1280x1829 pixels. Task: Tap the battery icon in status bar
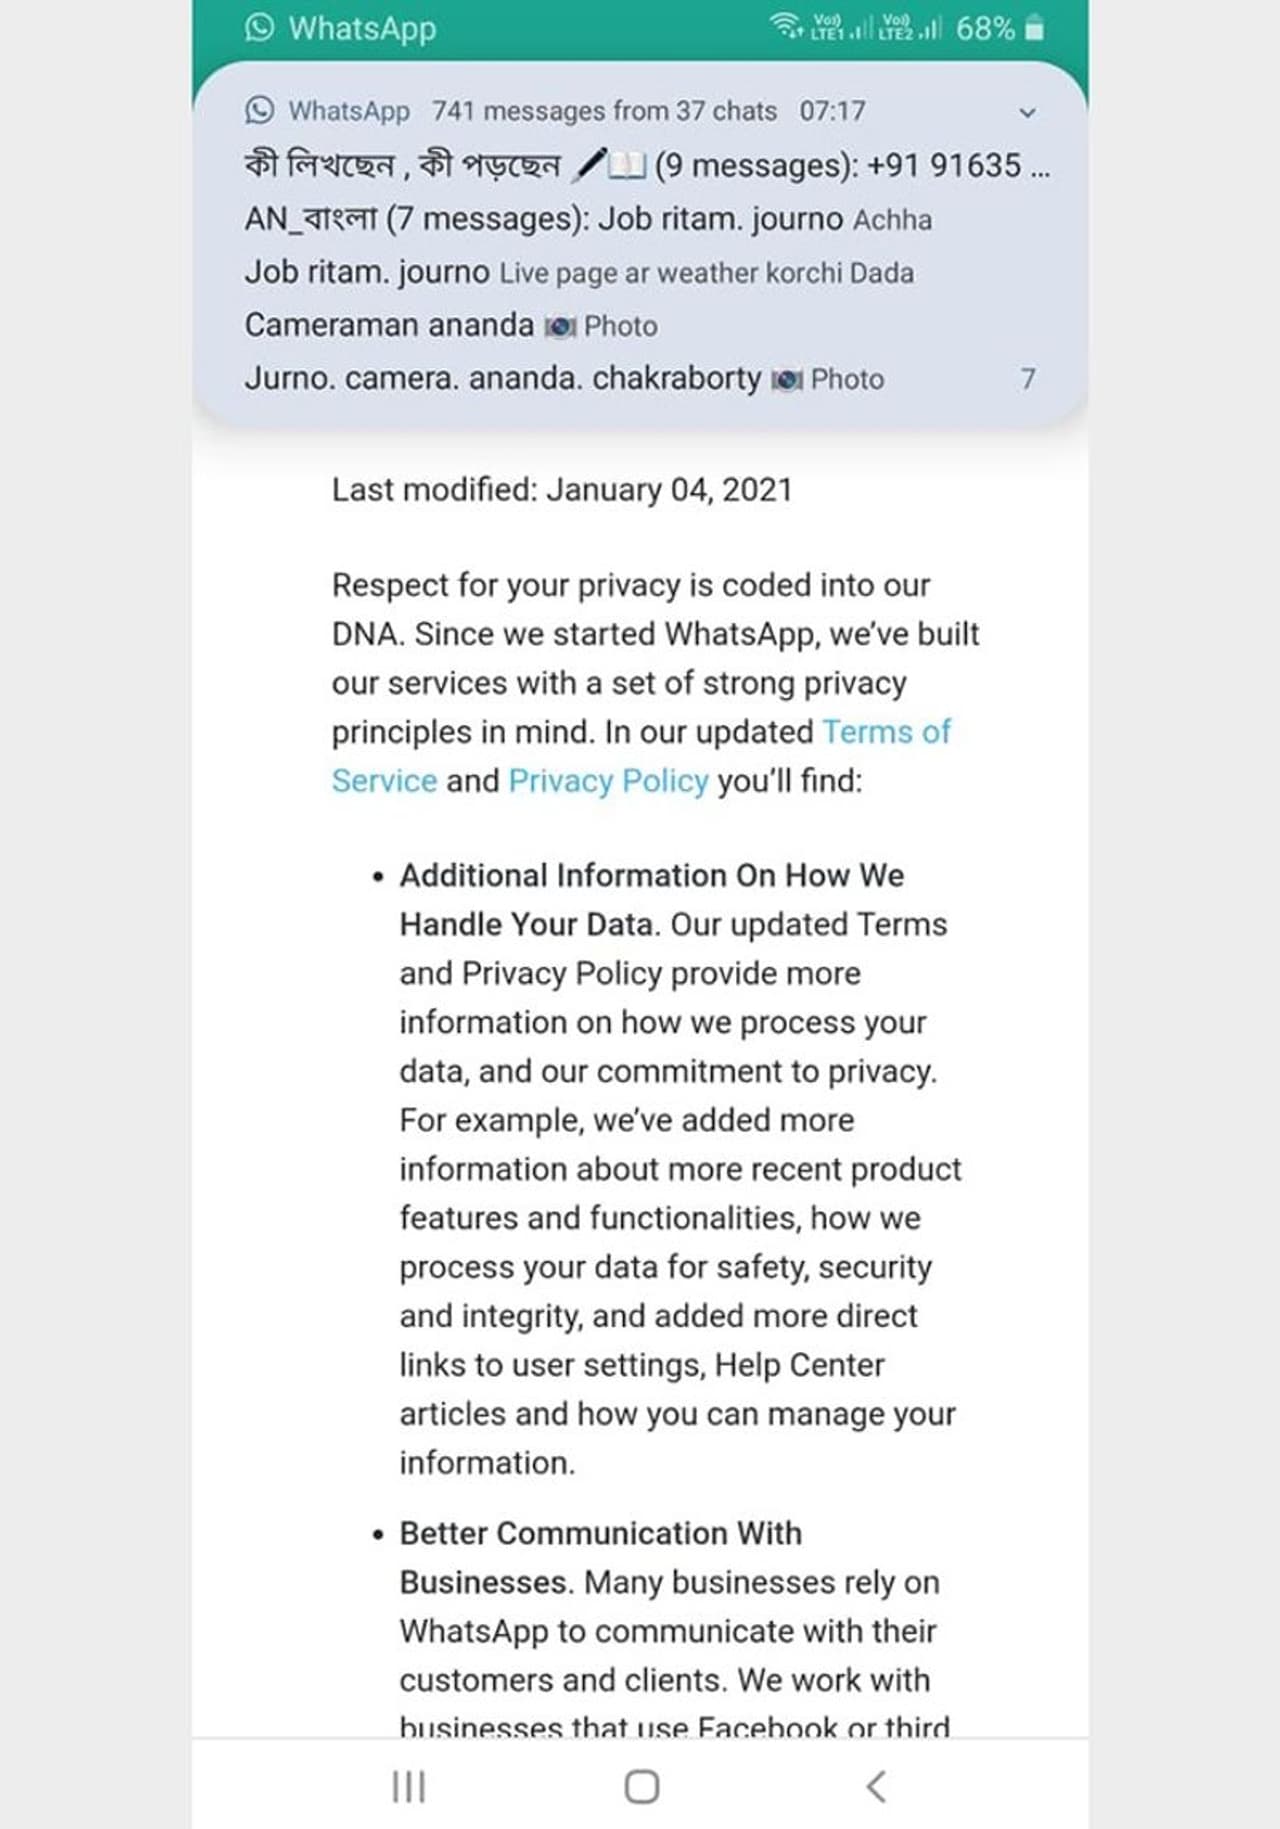coord(1035,28)
